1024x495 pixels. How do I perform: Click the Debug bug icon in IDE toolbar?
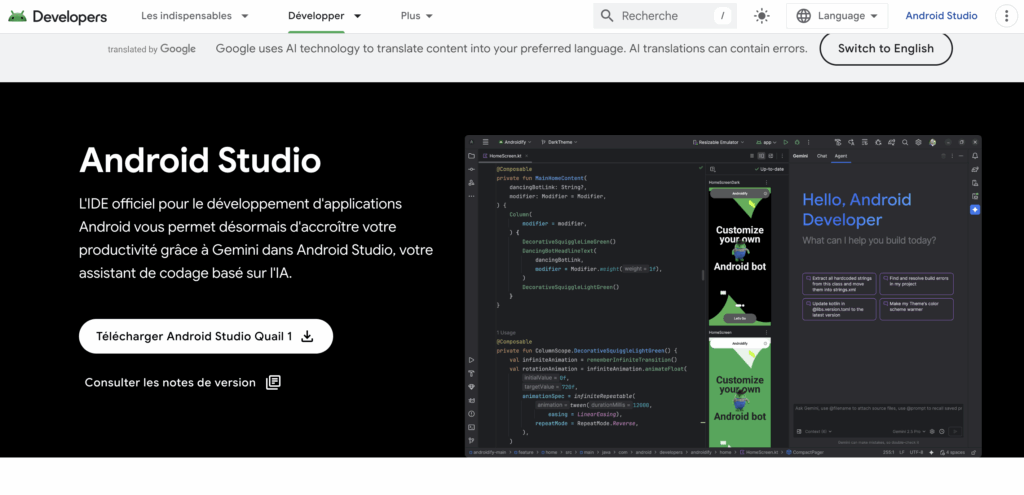click(x=797, y=142)
